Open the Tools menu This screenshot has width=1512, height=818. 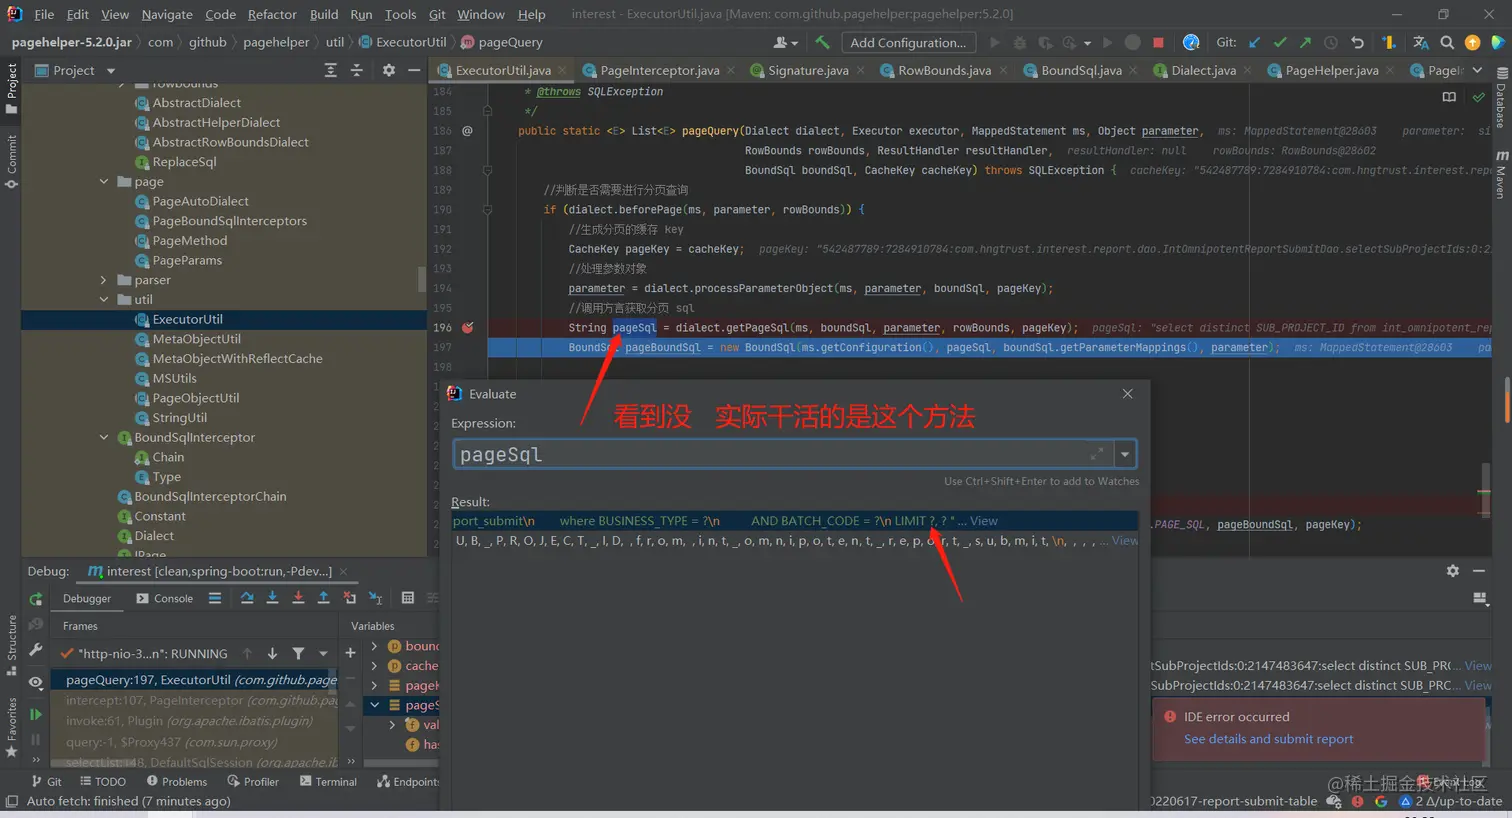(x=400, y=14)
